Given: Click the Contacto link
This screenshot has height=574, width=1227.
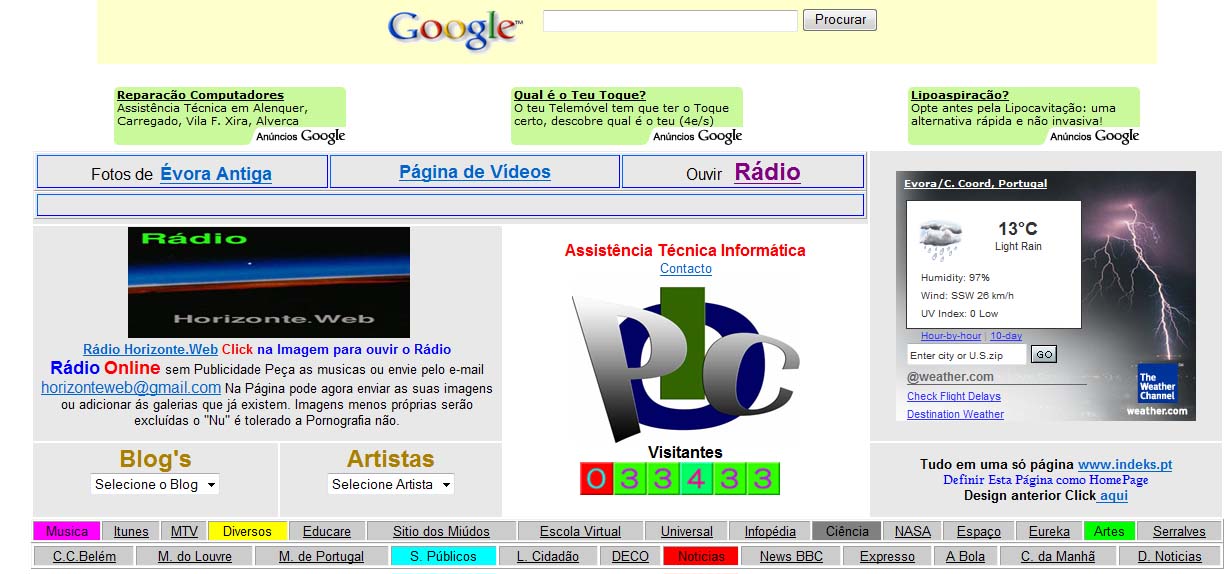Looking at the screenshot, I should (x=686, y=269).
